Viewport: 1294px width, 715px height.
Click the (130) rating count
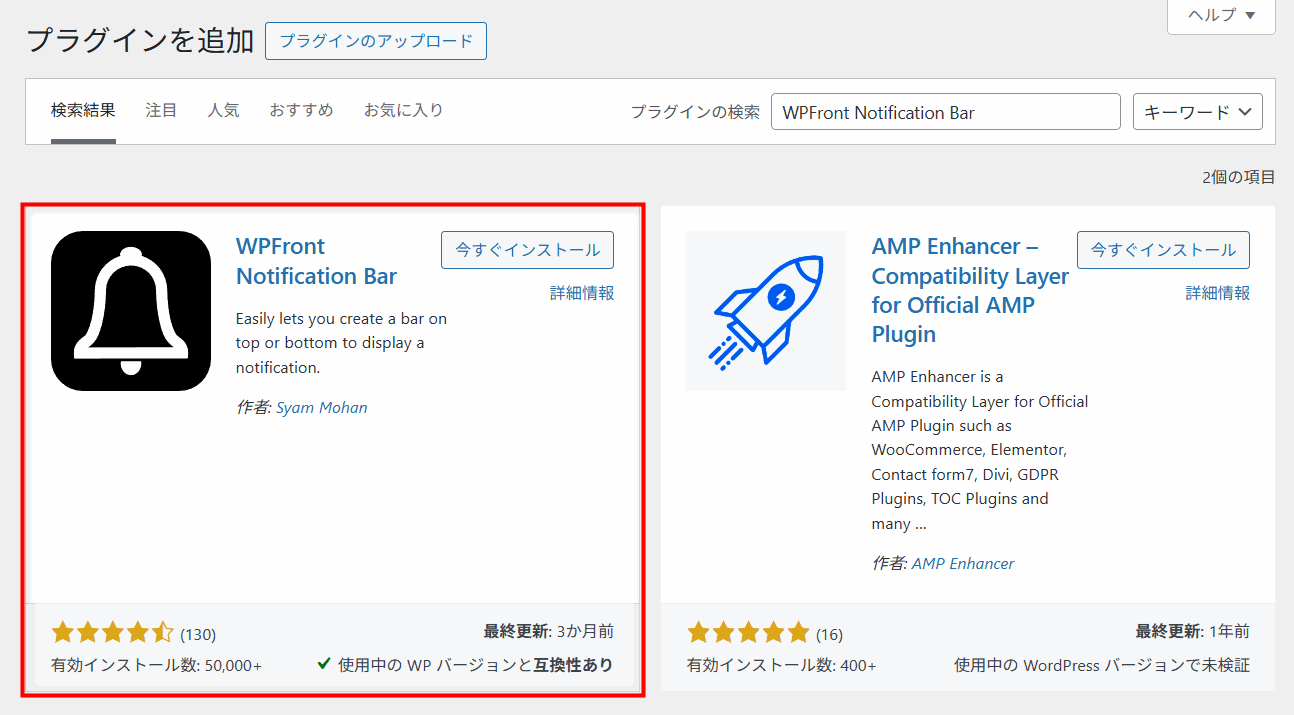coord(198,634)
